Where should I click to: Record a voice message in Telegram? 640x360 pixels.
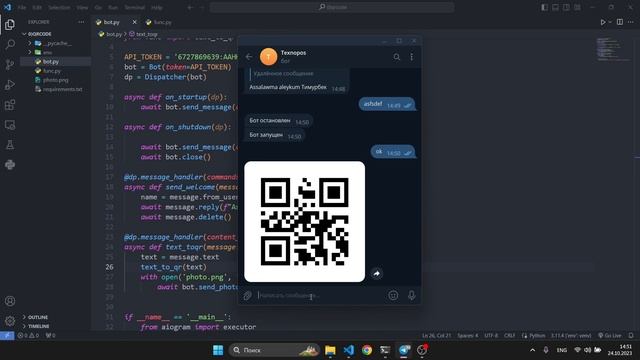pos(411,296)
